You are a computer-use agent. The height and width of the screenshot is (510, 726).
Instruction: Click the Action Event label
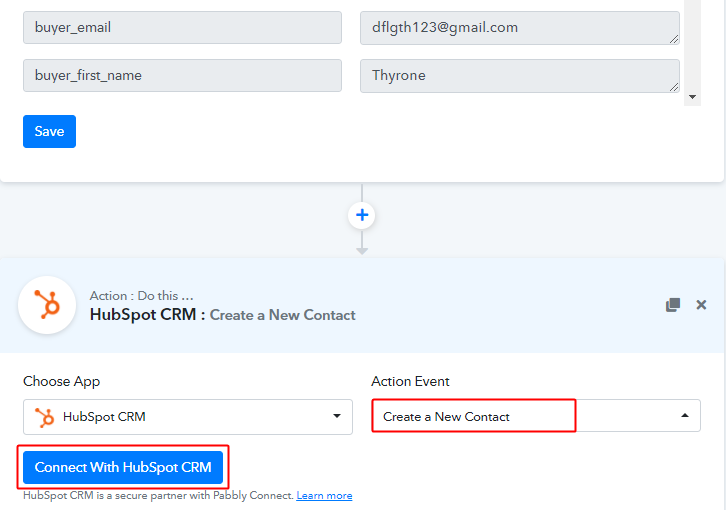tap(410, 381)
